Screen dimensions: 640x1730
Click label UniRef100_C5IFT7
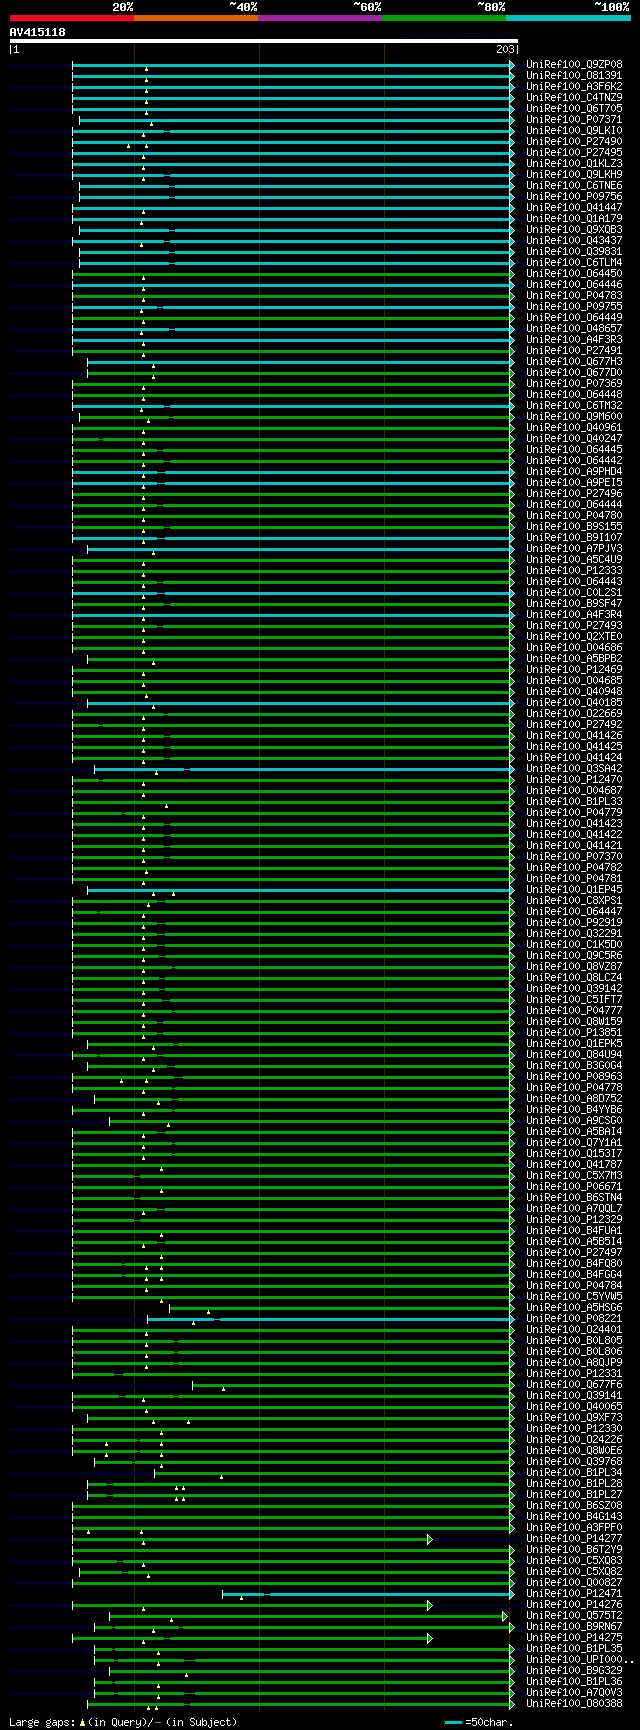click(x=574, y=999)
